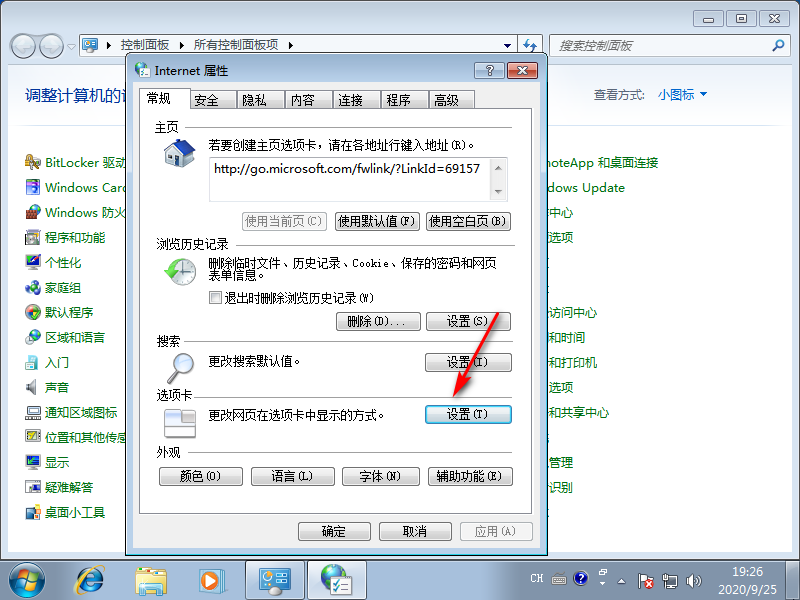Open the 颜色 color settings
This screenshot has width=800, height=600.
pyautogui.click(x=200, y=476)
